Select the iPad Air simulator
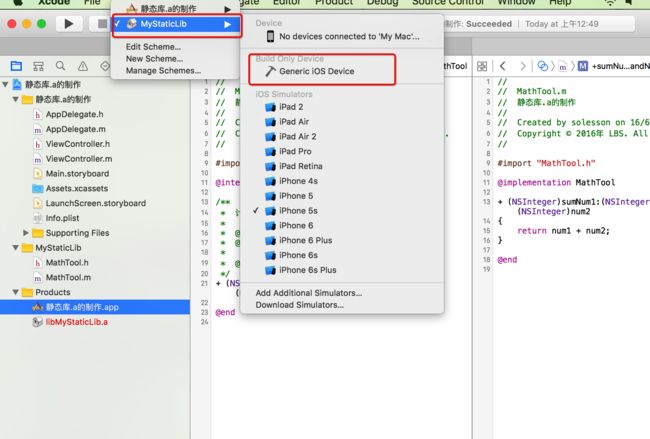This screenshot has height=439, width=650. point(294,122)
